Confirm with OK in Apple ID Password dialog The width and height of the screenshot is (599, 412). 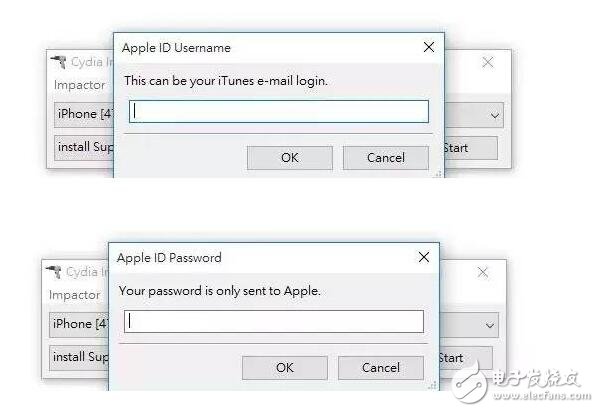[285, 368]
